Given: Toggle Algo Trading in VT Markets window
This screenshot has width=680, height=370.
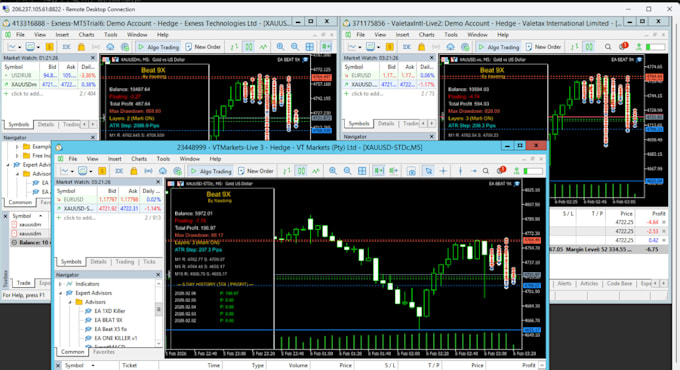Looking at the screenshot, I should pos(211,171).
